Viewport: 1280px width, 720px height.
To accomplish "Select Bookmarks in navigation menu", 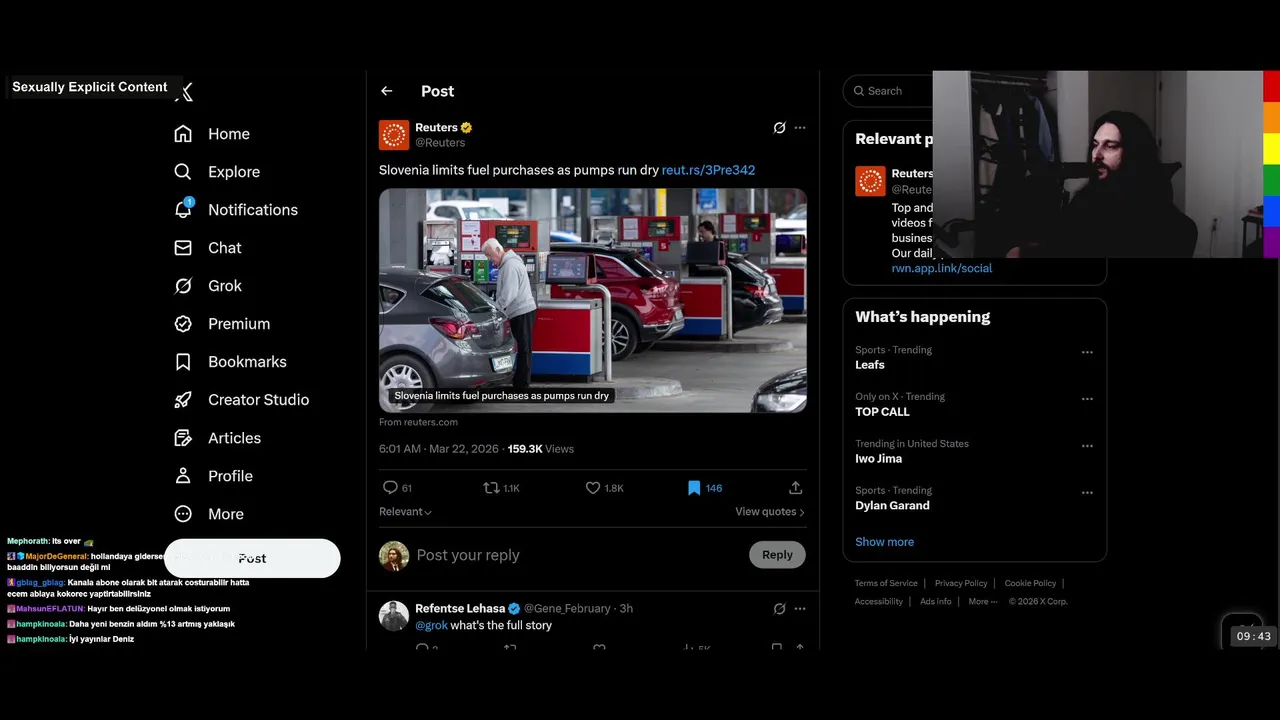I will point(247,362).
